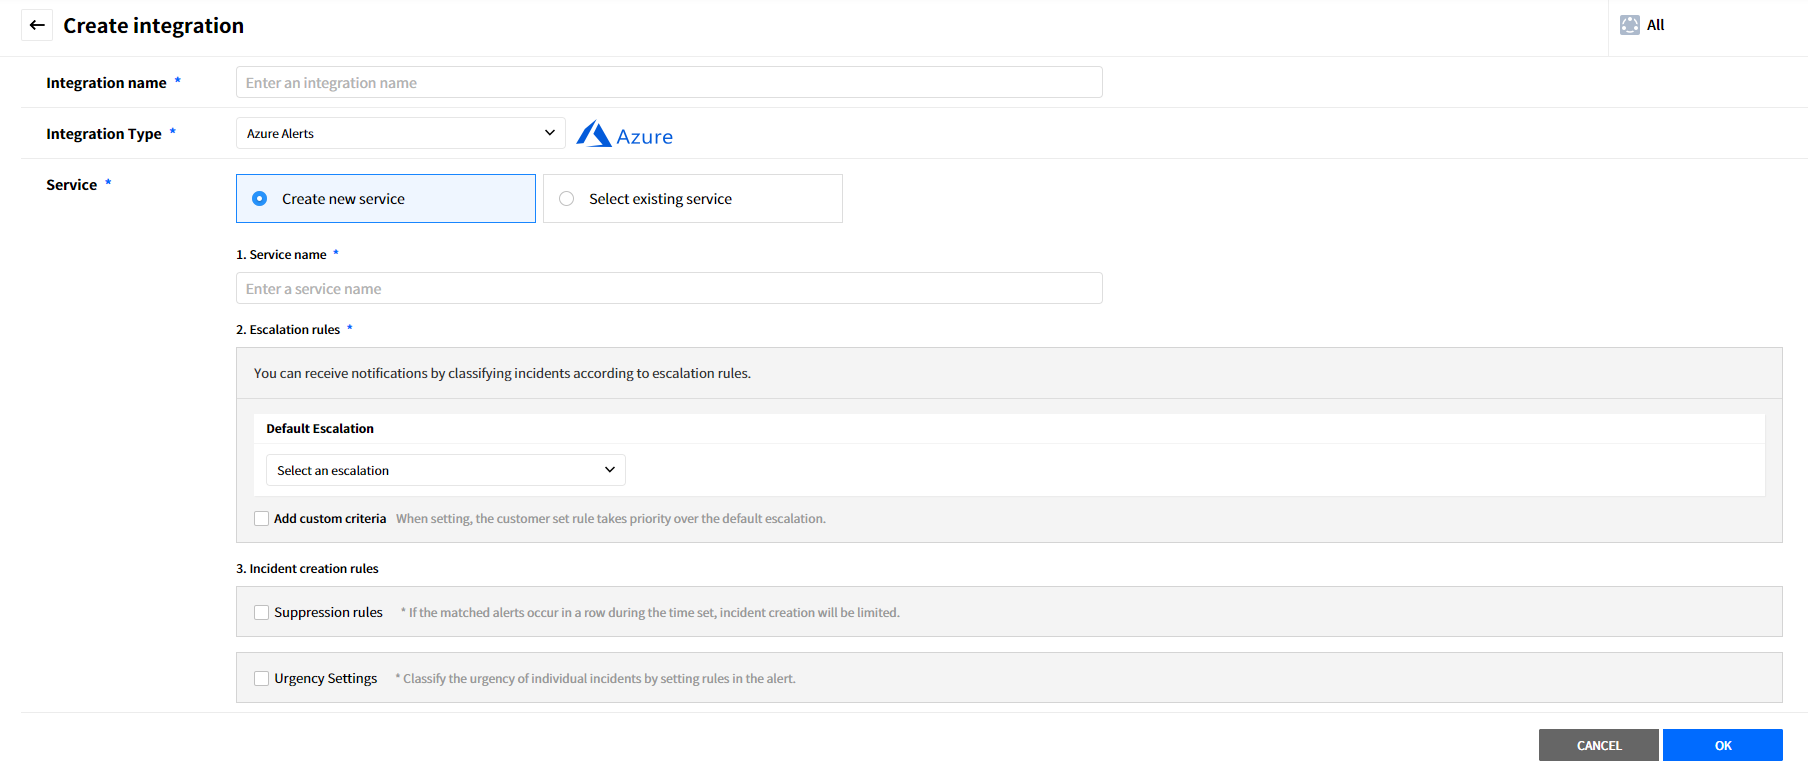Click the Suppression rules label text
Screen dimensions: 1808x774
[328, 613]
